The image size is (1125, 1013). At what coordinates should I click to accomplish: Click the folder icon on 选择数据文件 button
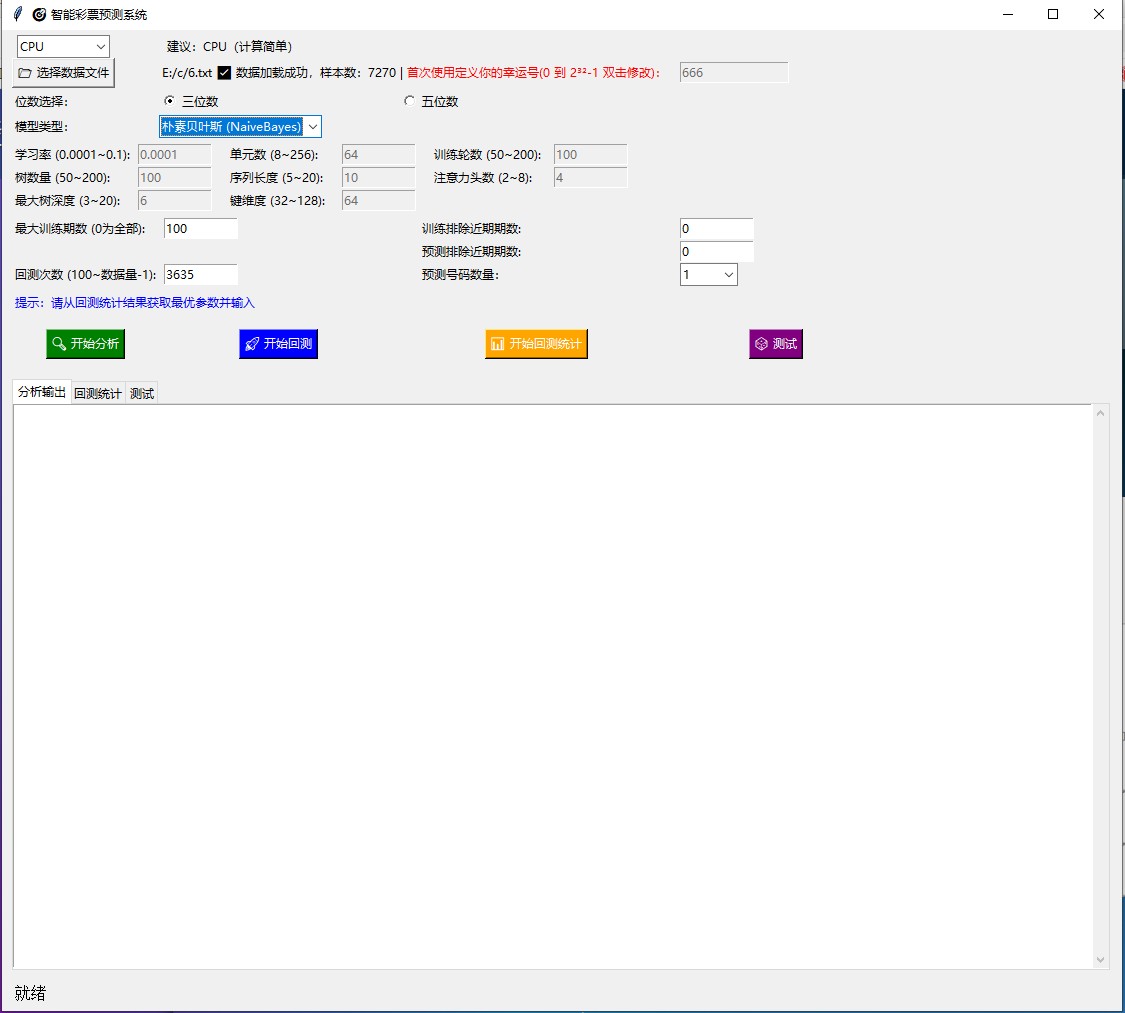tap(25, 73)
